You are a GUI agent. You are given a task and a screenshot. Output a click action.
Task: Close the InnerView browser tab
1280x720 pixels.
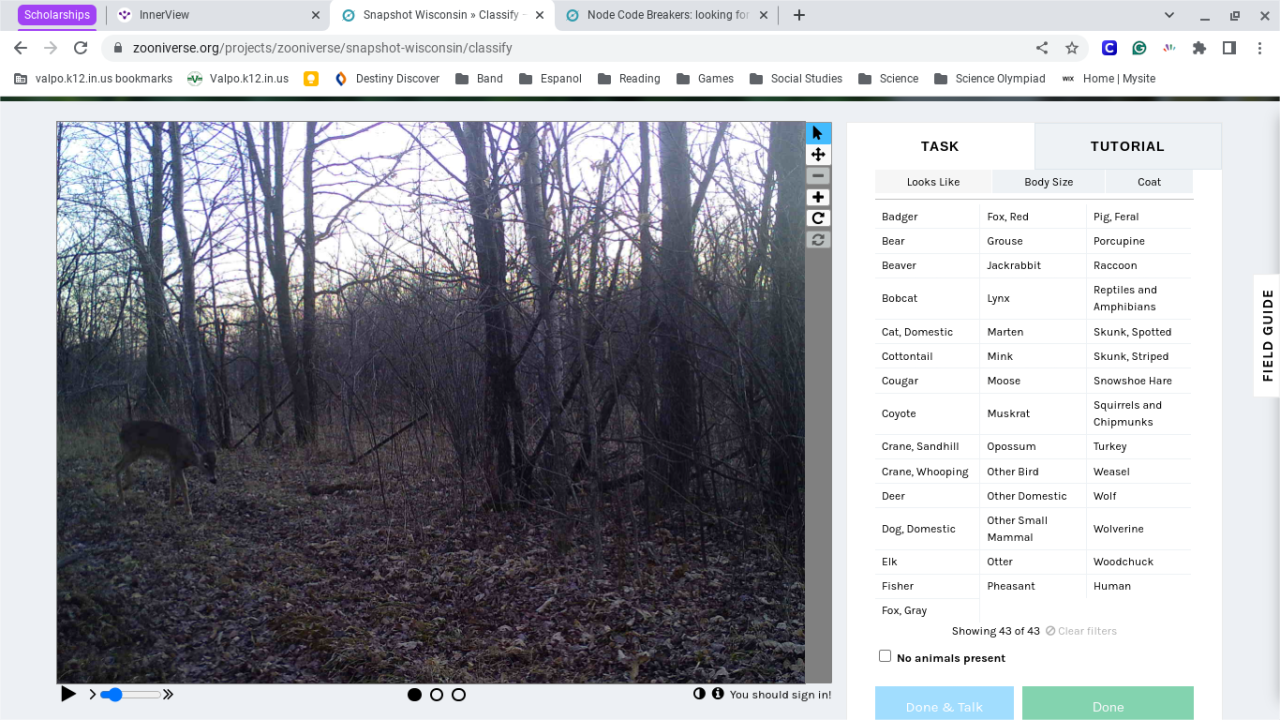[x=315, y=15]
